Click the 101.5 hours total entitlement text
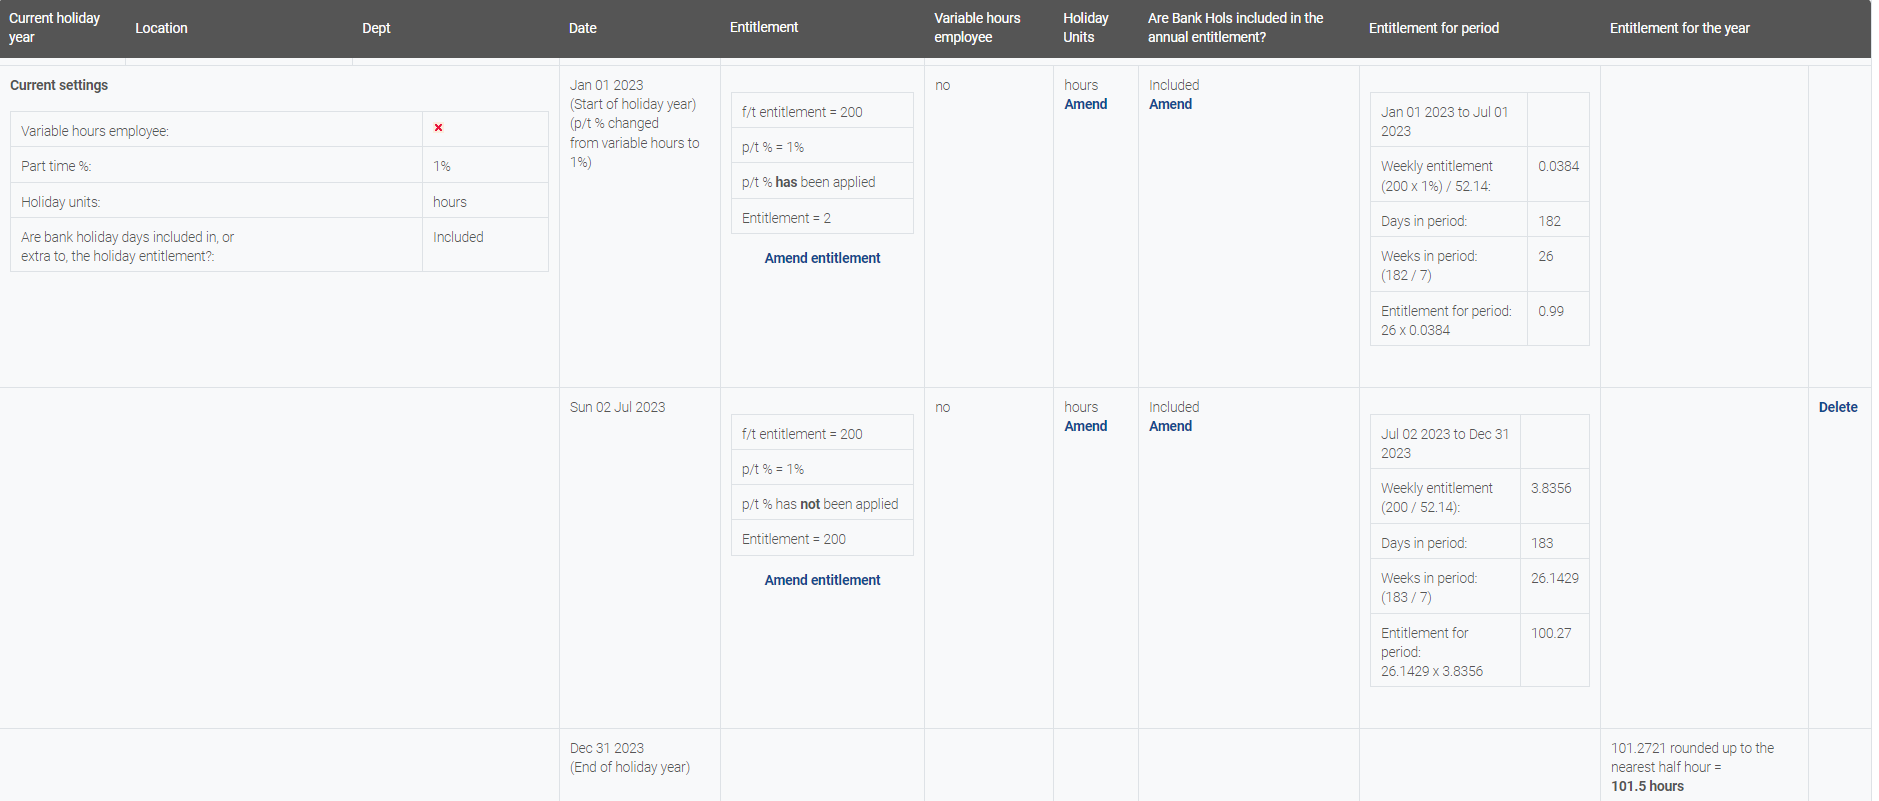 tap(1647, 786)
